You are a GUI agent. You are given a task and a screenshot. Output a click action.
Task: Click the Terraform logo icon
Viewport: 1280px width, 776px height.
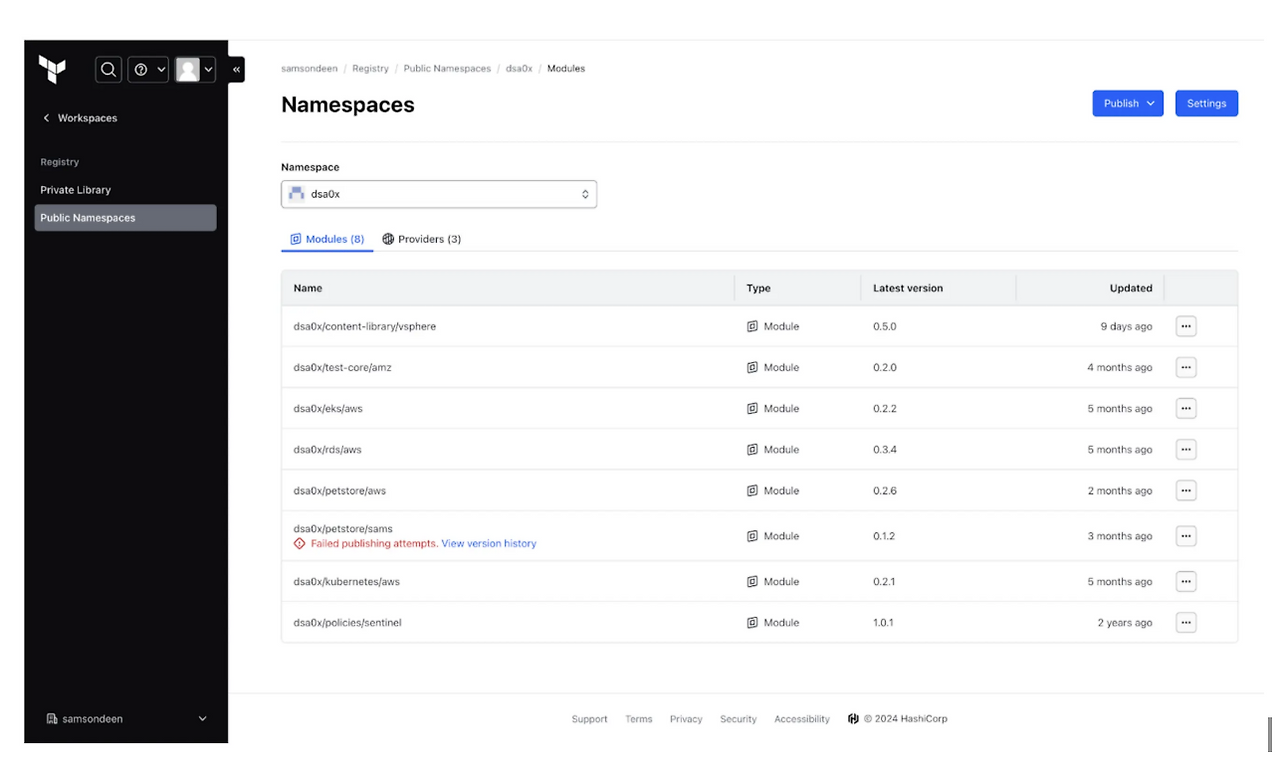(52, 69)
